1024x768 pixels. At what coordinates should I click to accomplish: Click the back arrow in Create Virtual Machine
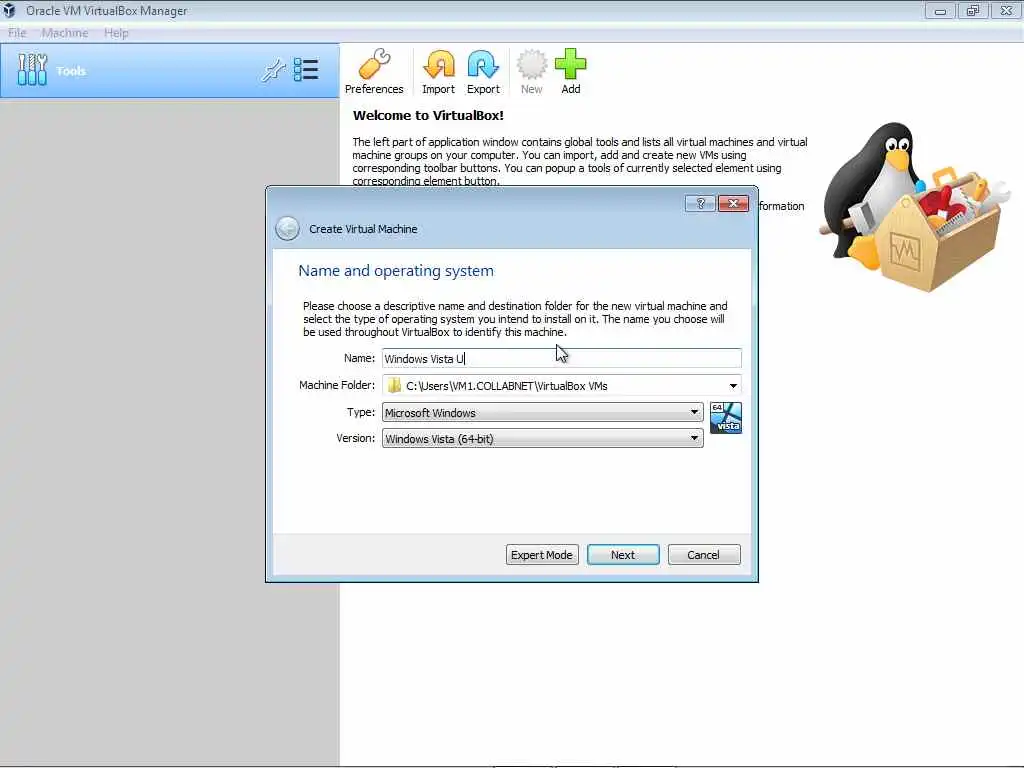pos(287,229)
